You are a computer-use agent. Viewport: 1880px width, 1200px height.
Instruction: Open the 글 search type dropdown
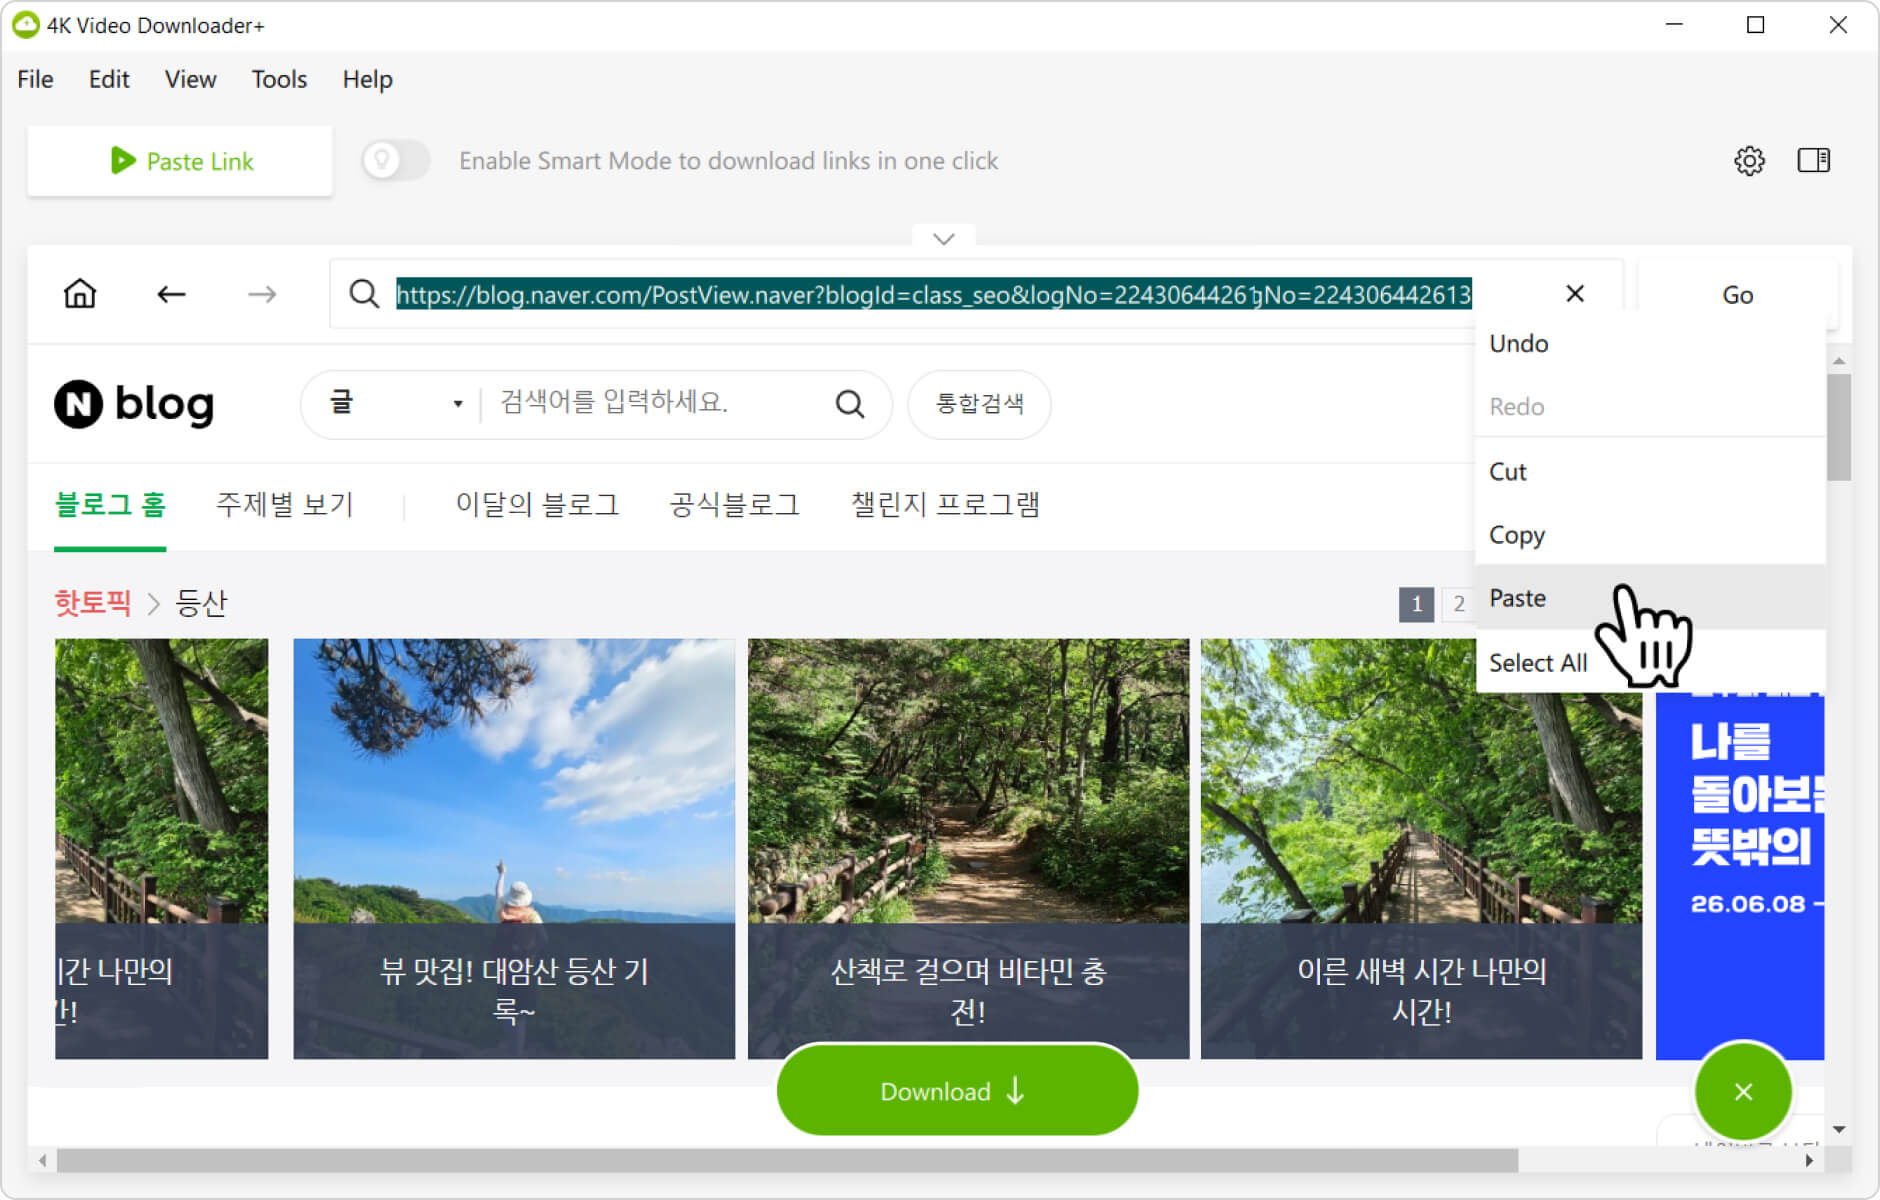pyautogui.click(x=397, y=404)
